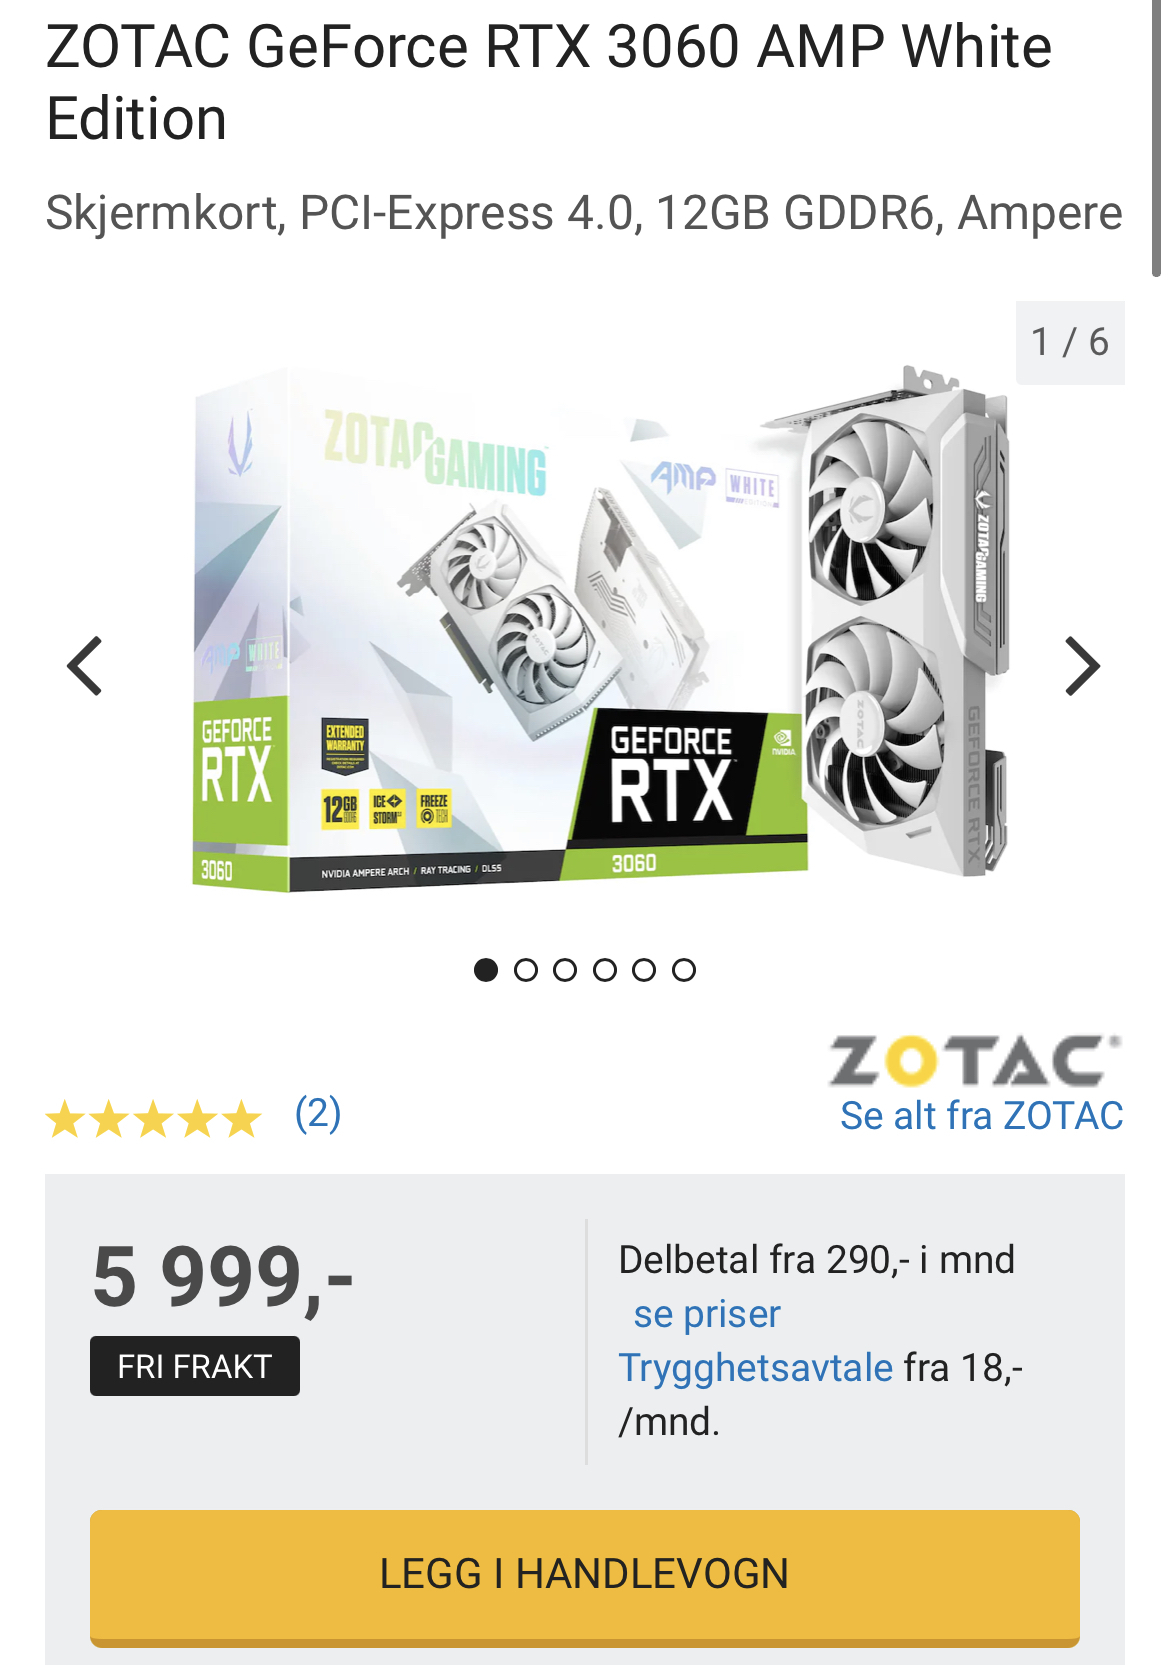Select the fourth carousel dot
Image resolution: width=1170 pixels, height=1665 pixels.
pos(605,970)
